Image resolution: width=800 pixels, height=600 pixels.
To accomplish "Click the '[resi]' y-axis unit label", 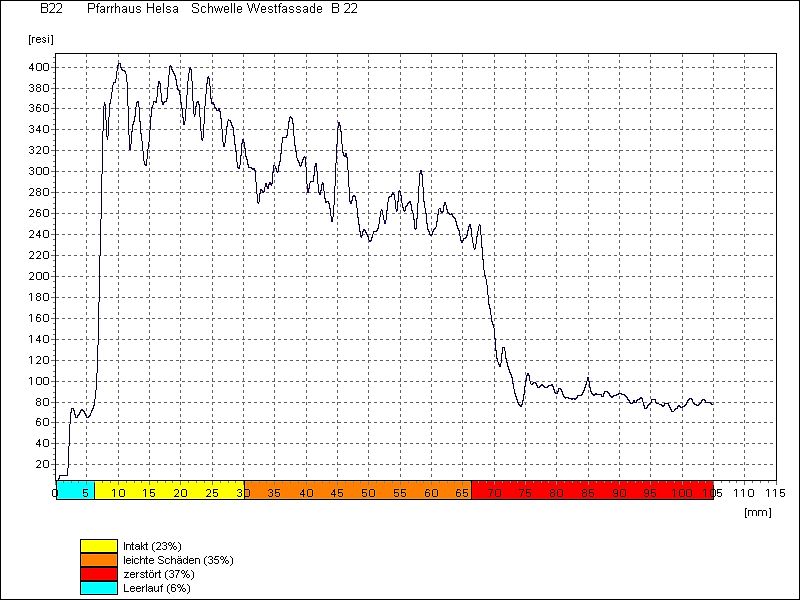I will [40, 39].
